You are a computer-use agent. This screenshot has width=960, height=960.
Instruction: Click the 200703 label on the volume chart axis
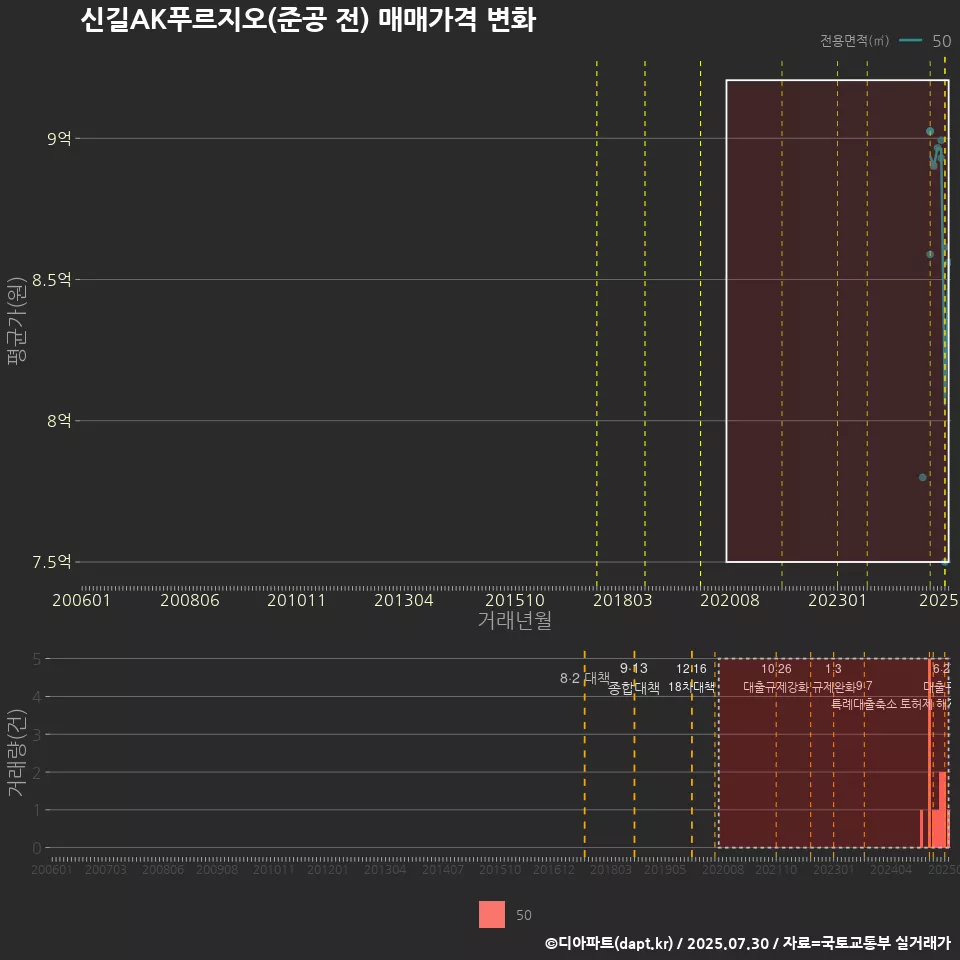(106, 869)
